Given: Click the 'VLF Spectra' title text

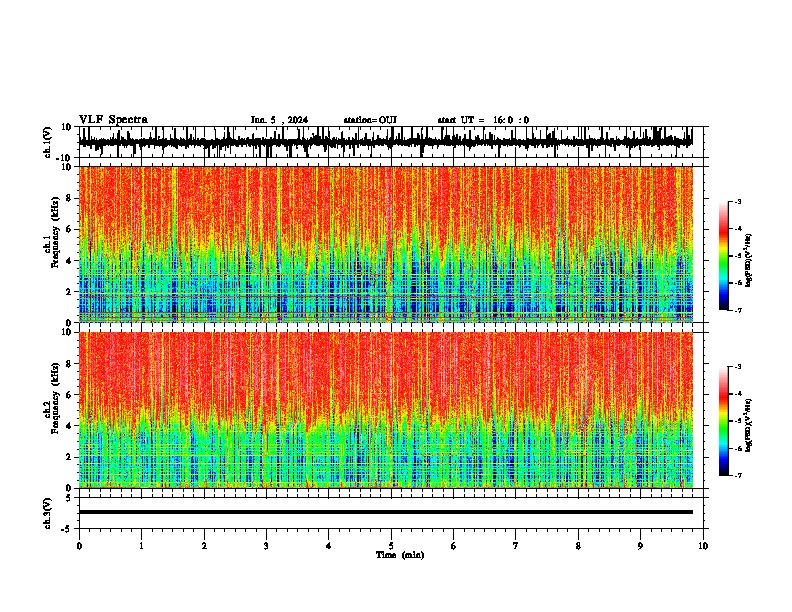Looking at the screenshot, I should point(113,120).
